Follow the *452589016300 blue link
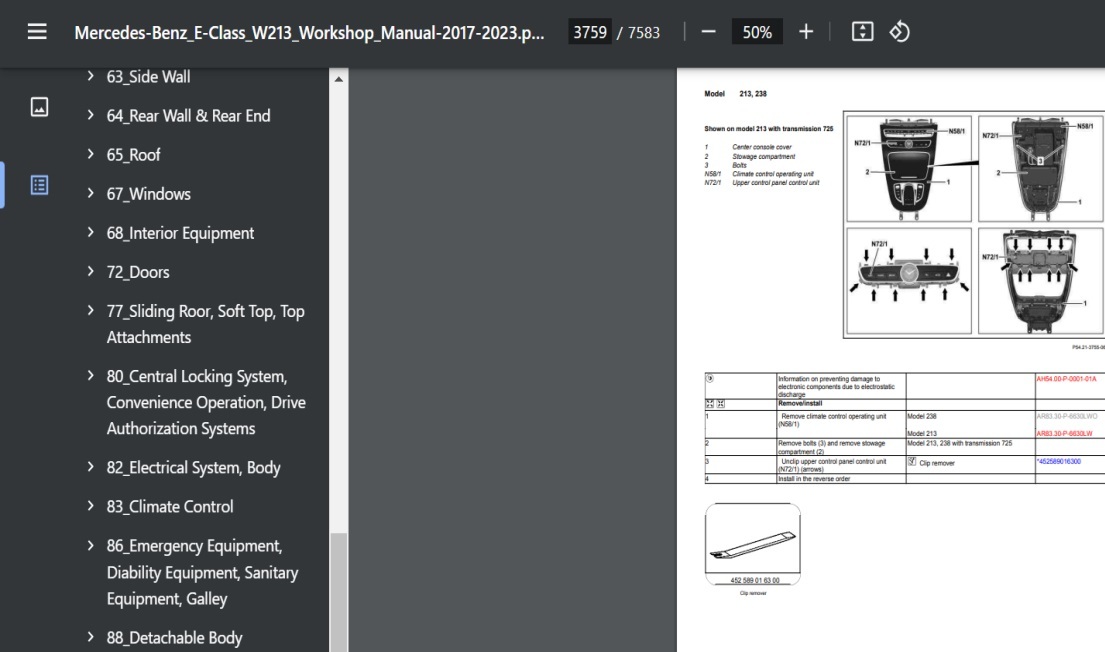 1058,462
